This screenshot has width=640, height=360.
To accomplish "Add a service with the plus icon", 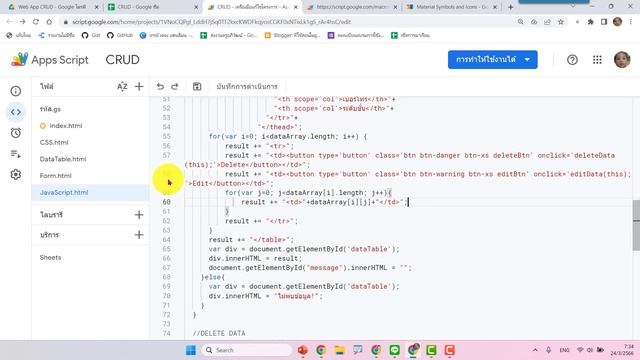I will click(x=139, y=235).
